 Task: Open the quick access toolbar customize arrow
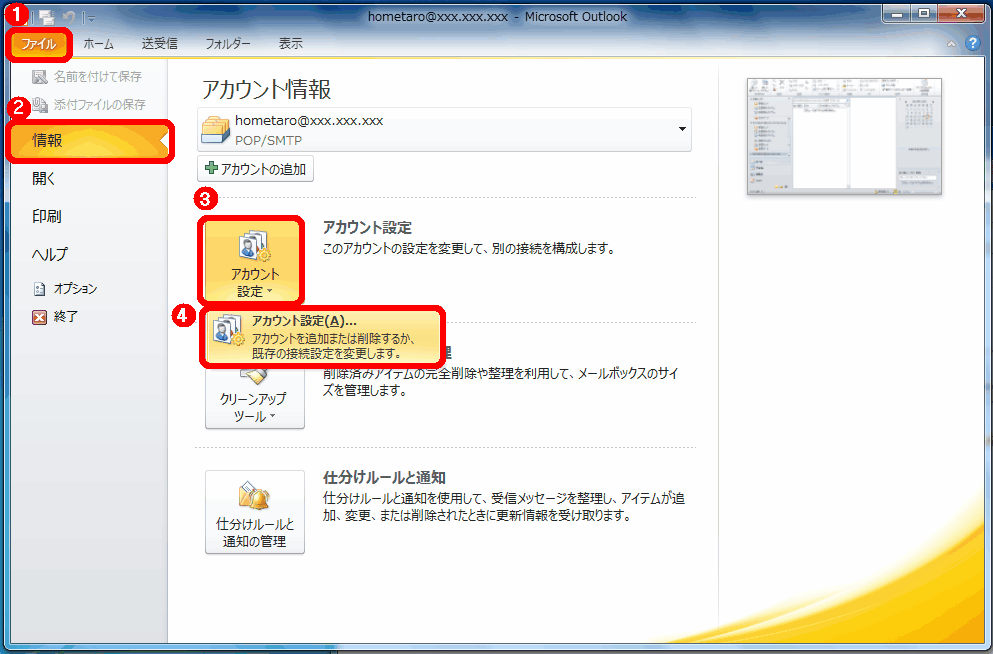(91, 18)
